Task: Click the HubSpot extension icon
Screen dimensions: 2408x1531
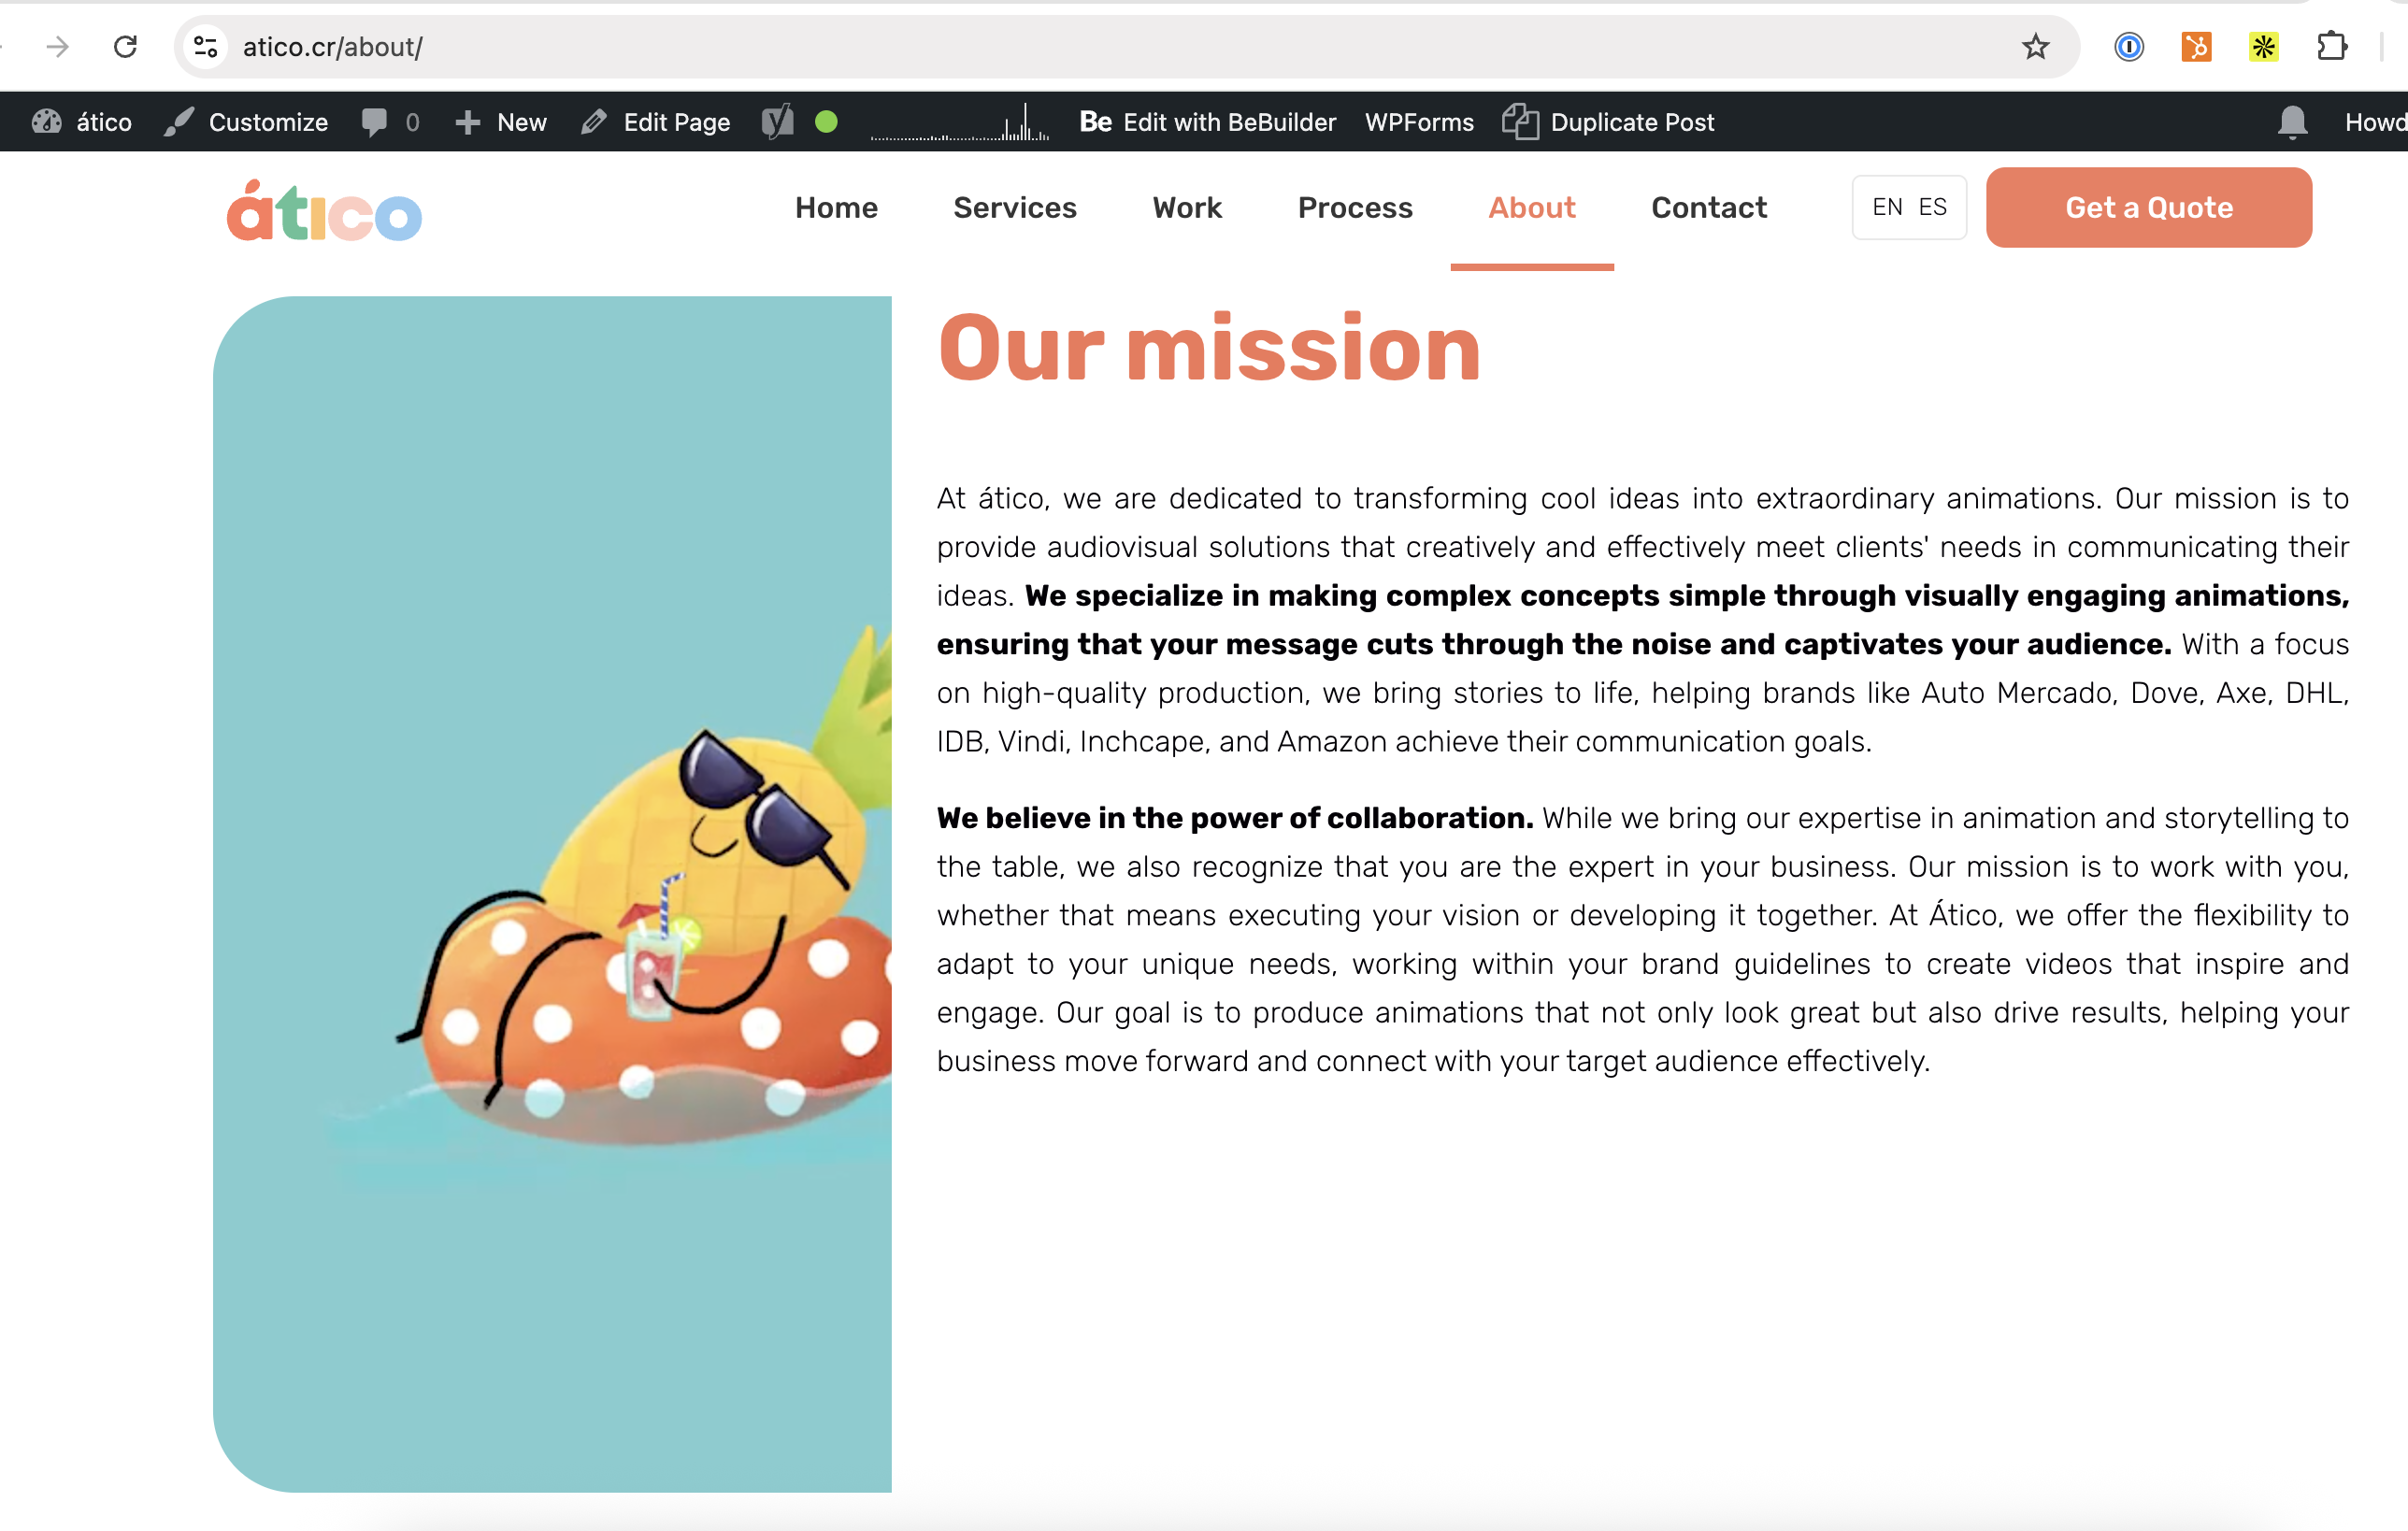Action: [2196, 47]
